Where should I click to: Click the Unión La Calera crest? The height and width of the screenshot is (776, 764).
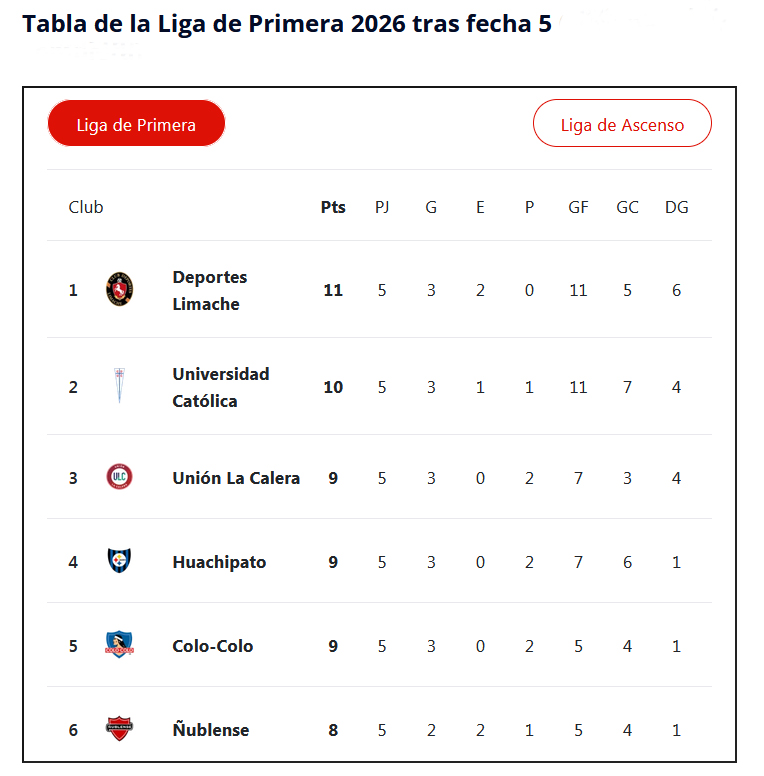(120, 477)
